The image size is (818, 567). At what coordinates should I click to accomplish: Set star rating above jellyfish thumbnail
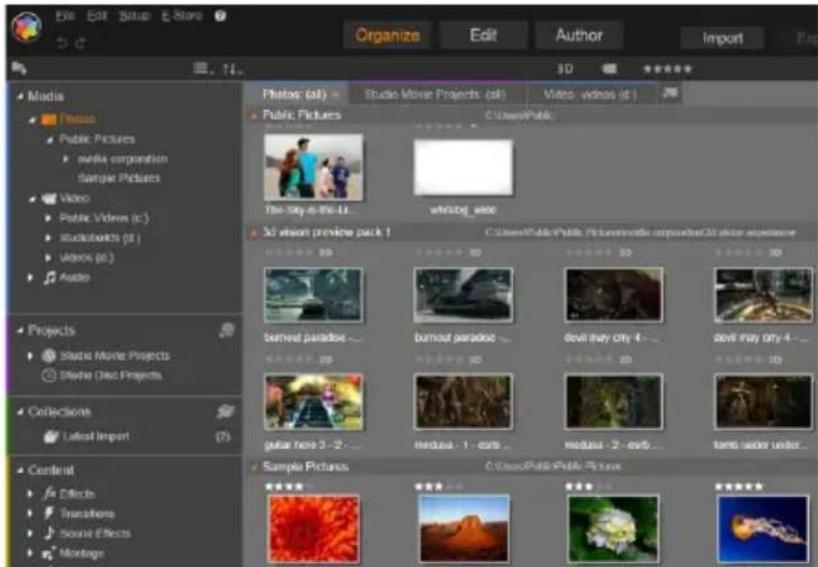738,487
